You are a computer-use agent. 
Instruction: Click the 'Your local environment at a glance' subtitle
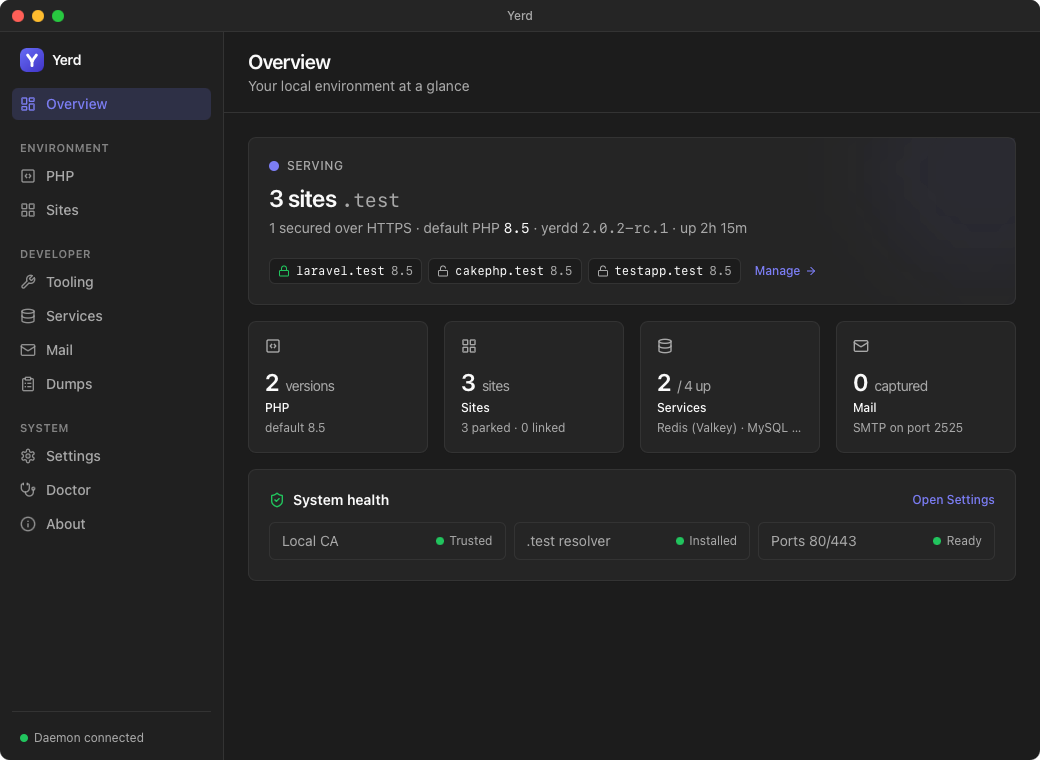click(x=359, y=86)
